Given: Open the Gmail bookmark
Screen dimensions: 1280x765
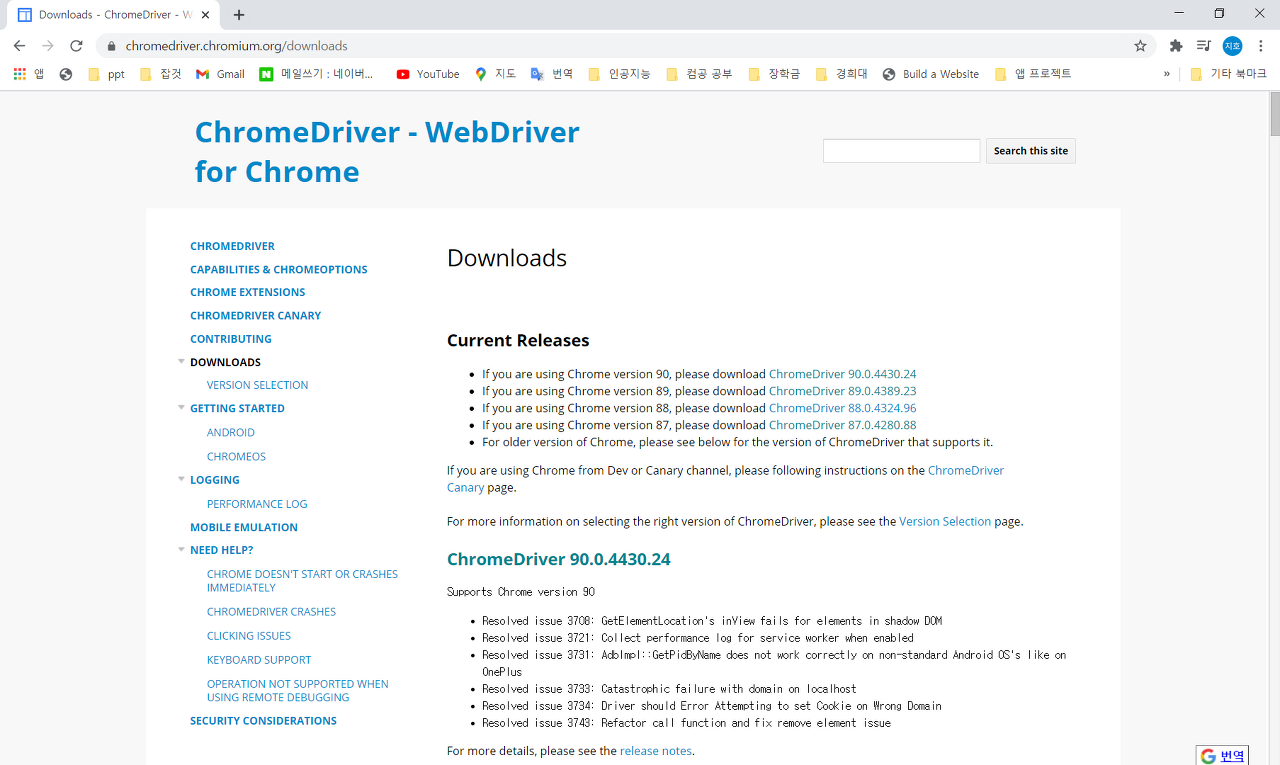Looking at the screenshot, I should pos(220,74).
